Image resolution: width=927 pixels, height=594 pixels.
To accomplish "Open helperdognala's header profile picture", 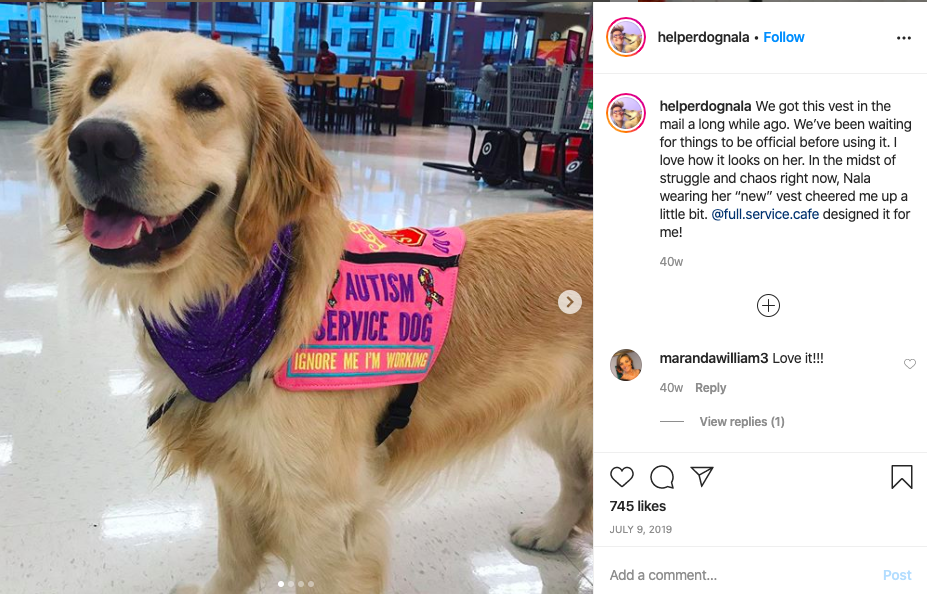I will click(x=625, y=37).
